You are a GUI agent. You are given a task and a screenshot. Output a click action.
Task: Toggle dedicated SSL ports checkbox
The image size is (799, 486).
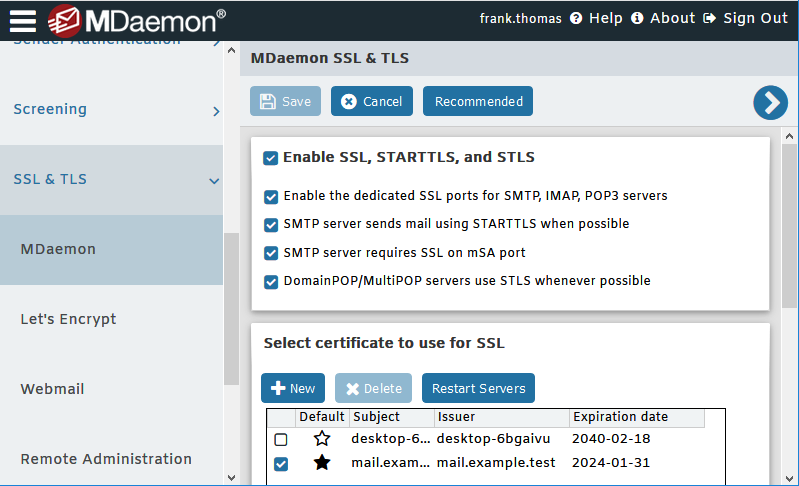click(271, 197)
